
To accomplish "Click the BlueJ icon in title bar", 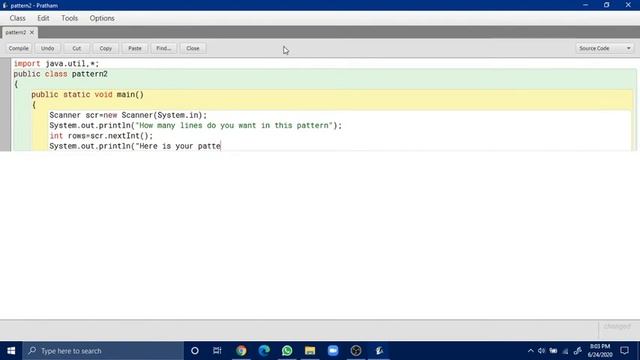I will click(5, 5).
